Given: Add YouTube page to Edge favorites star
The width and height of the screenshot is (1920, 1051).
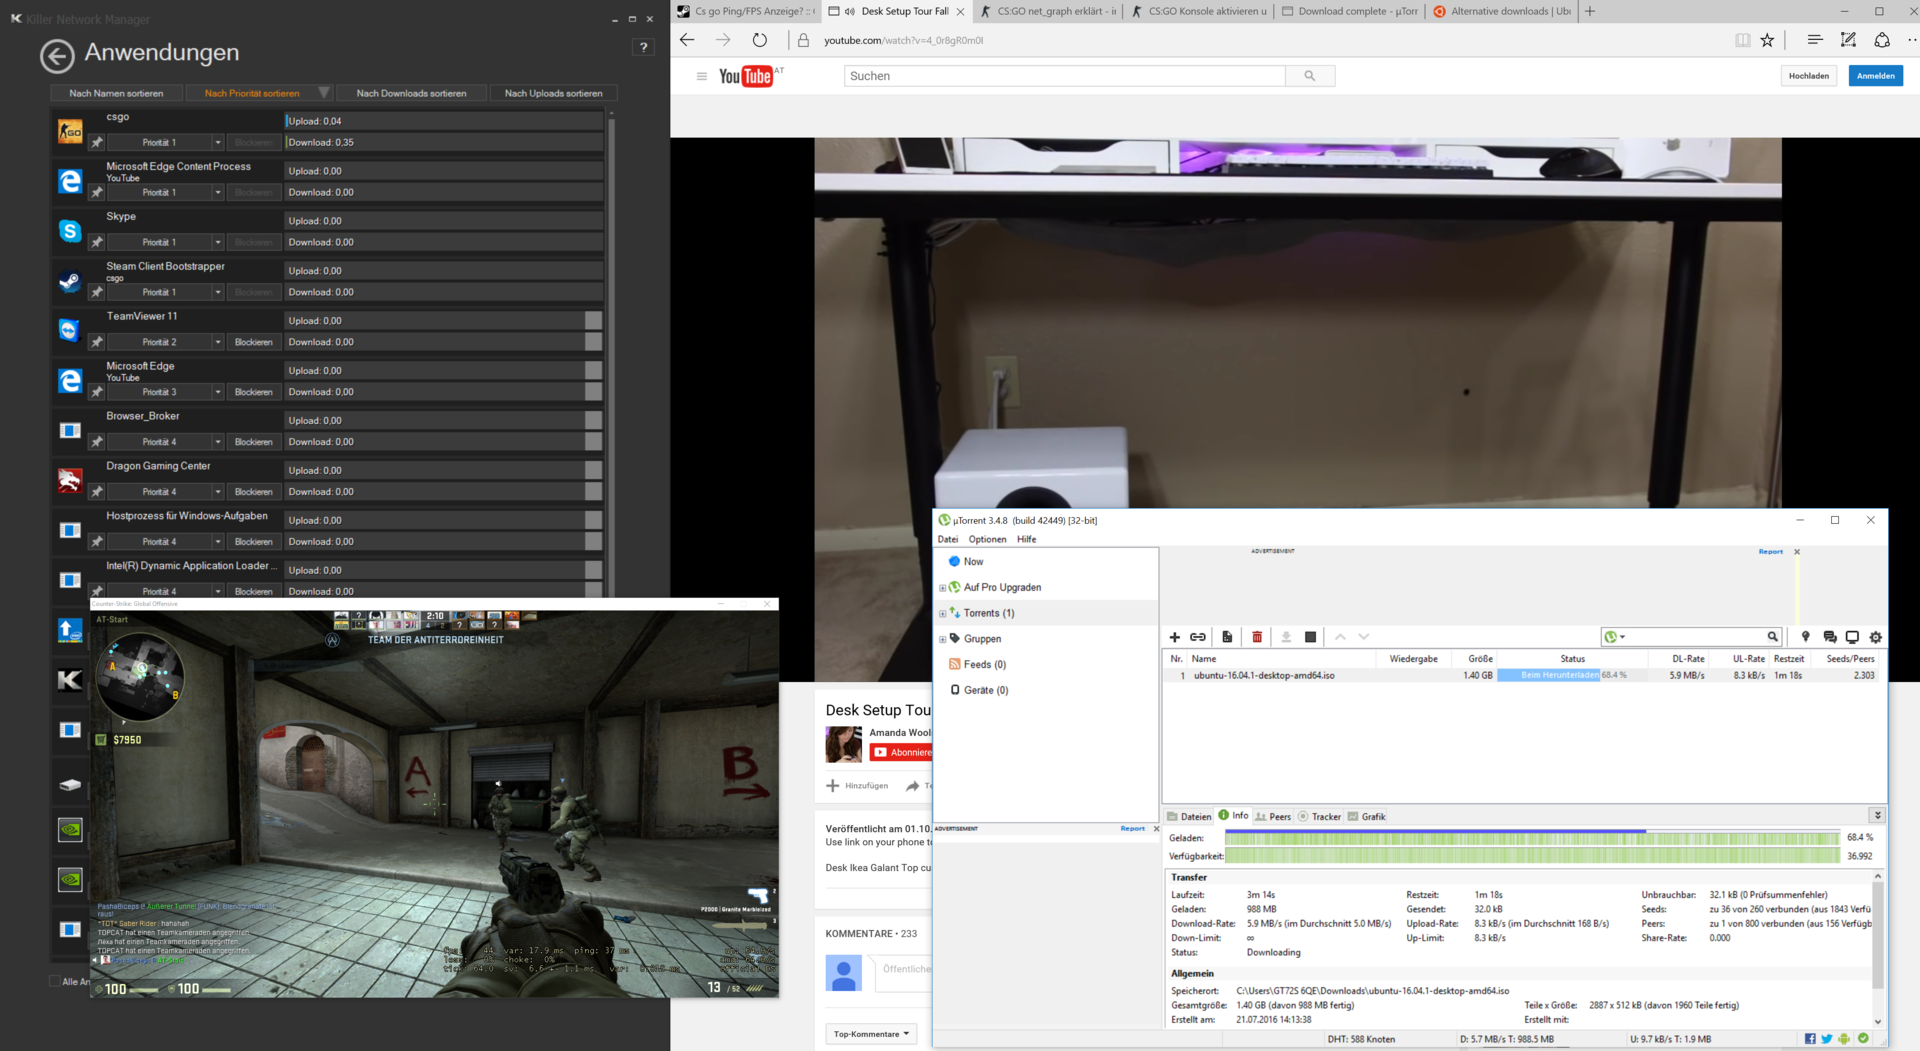Looking at the screenshot, I should pos(1767,40).
